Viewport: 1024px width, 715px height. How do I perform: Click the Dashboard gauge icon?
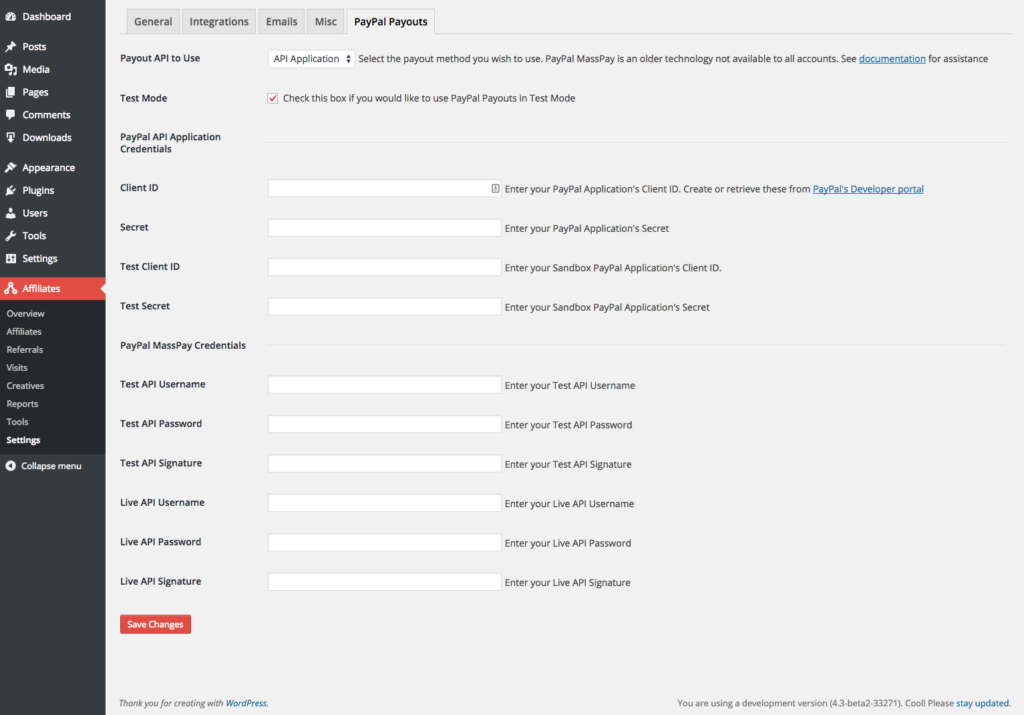tap(10, 16)
